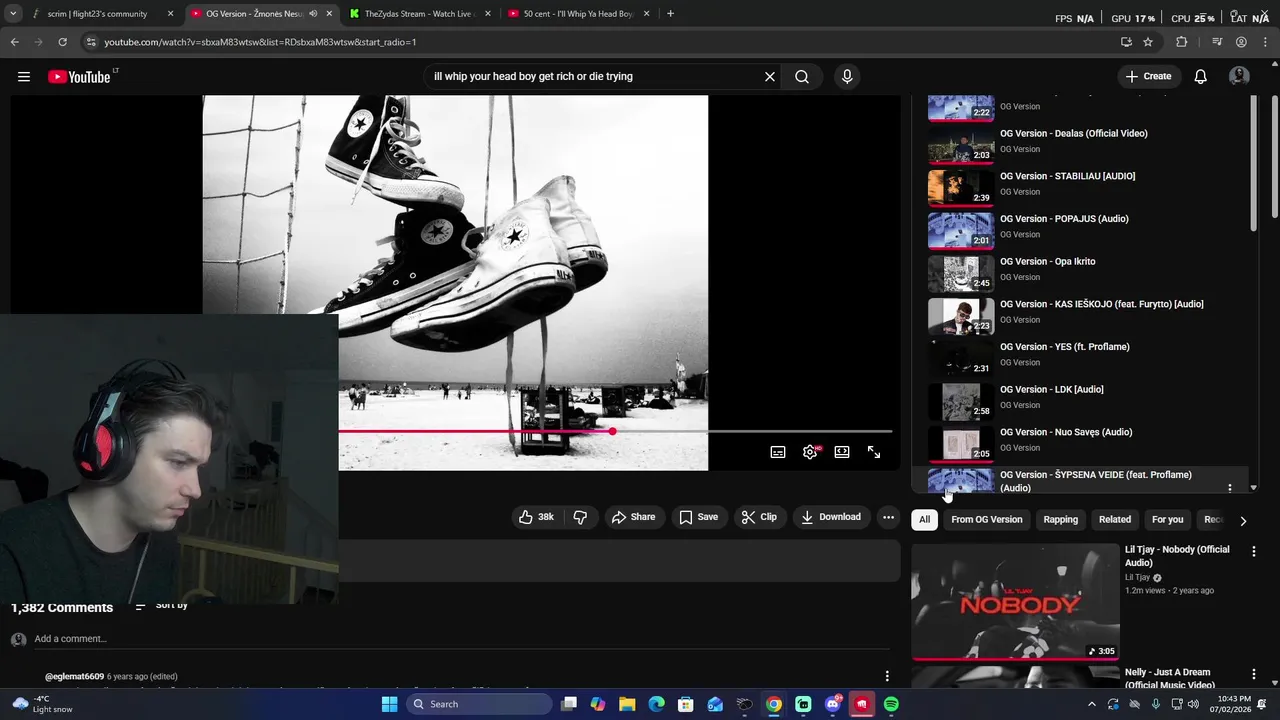Switch to scrim flight23's community tab

pyautogui.click(x=100, y=14)
